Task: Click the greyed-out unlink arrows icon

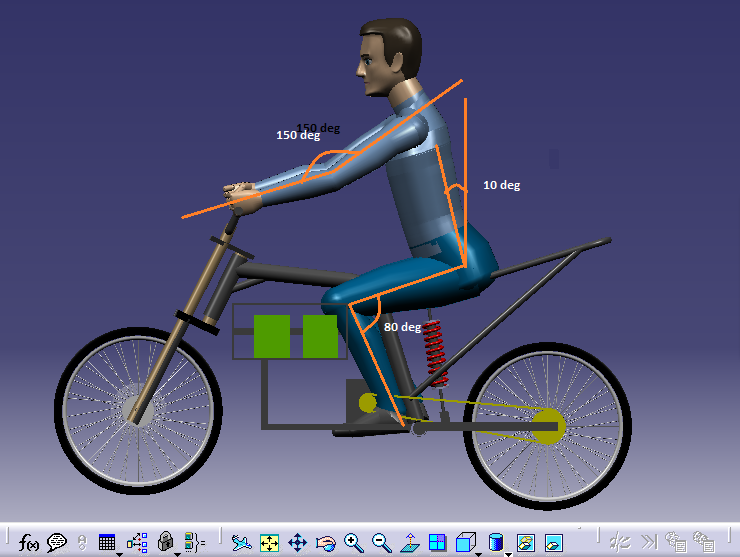Action: 620,542
